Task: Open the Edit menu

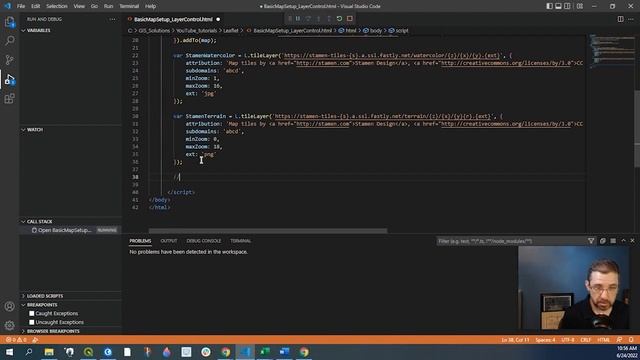Action: click(36, 6)
